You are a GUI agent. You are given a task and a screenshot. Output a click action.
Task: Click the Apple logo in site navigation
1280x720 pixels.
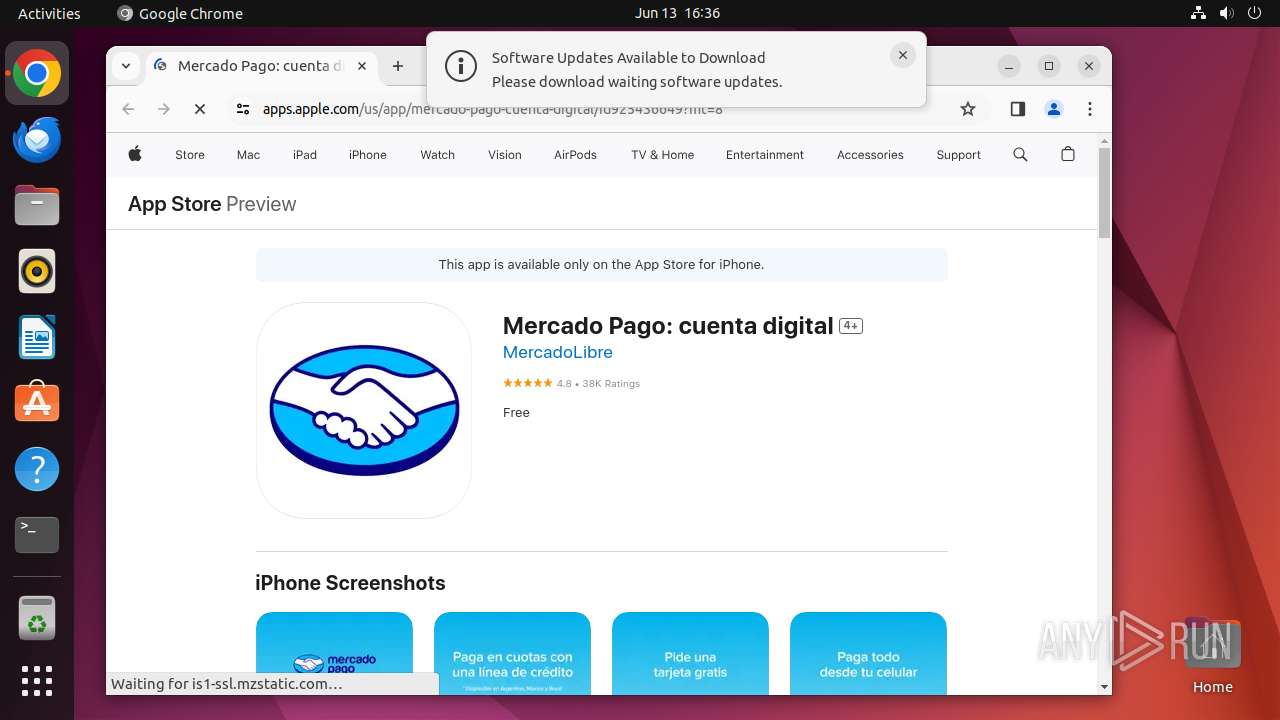(x=135, y=154)
